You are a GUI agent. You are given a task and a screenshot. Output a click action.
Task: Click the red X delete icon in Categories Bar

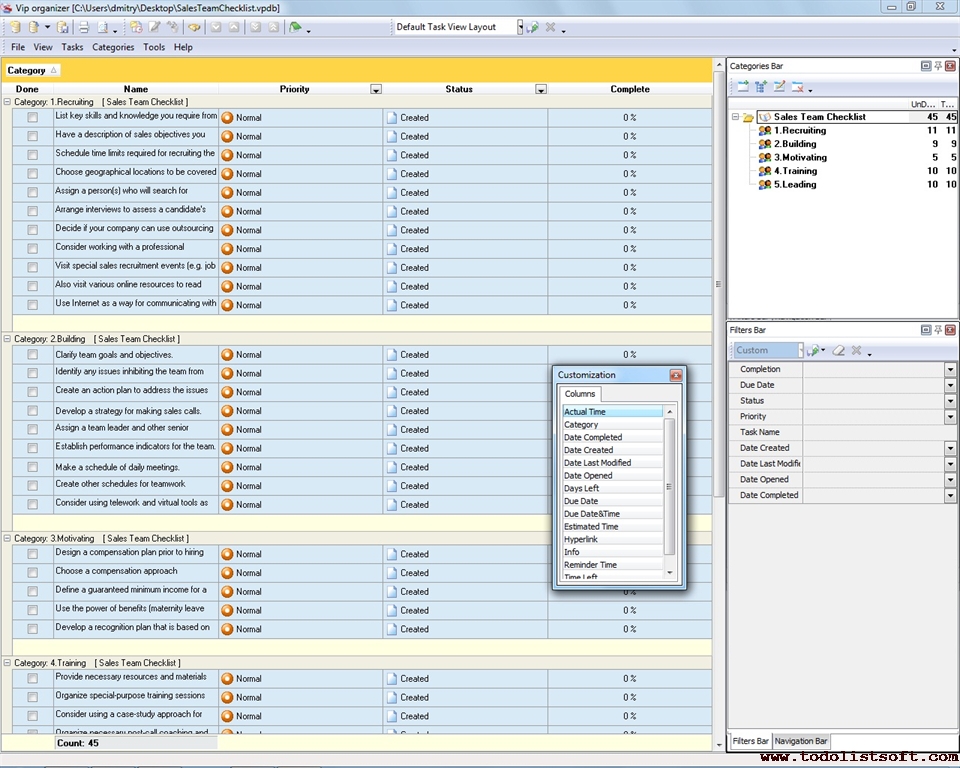pyautogui.click(x=798, y=87)
